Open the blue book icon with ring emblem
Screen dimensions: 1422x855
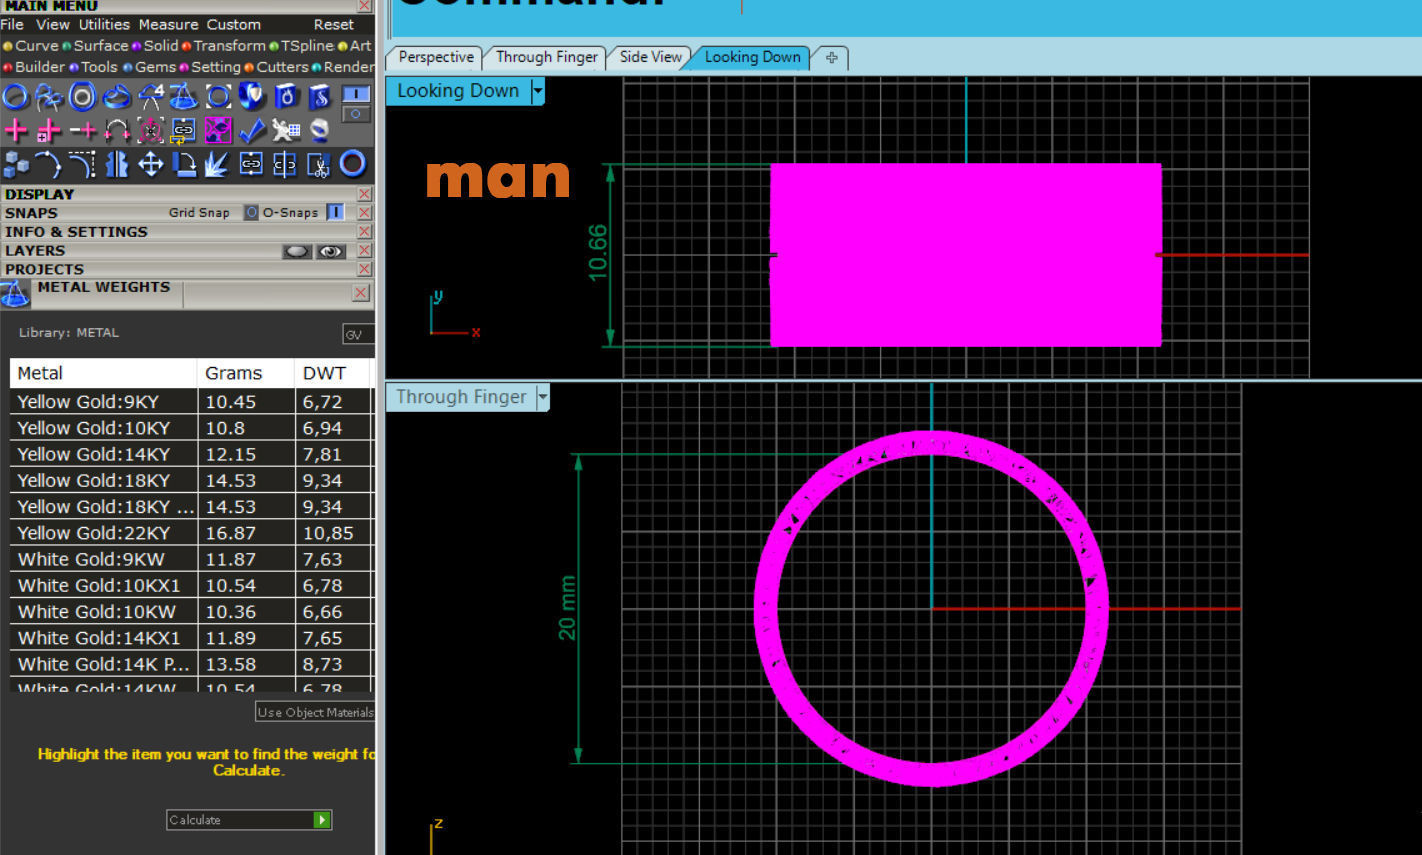[286, 97]
